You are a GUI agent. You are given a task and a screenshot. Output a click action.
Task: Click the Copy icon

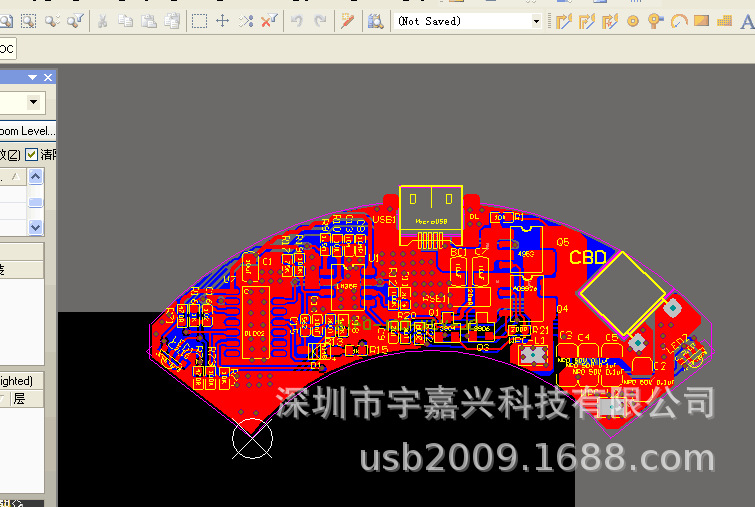click(126, 21)
